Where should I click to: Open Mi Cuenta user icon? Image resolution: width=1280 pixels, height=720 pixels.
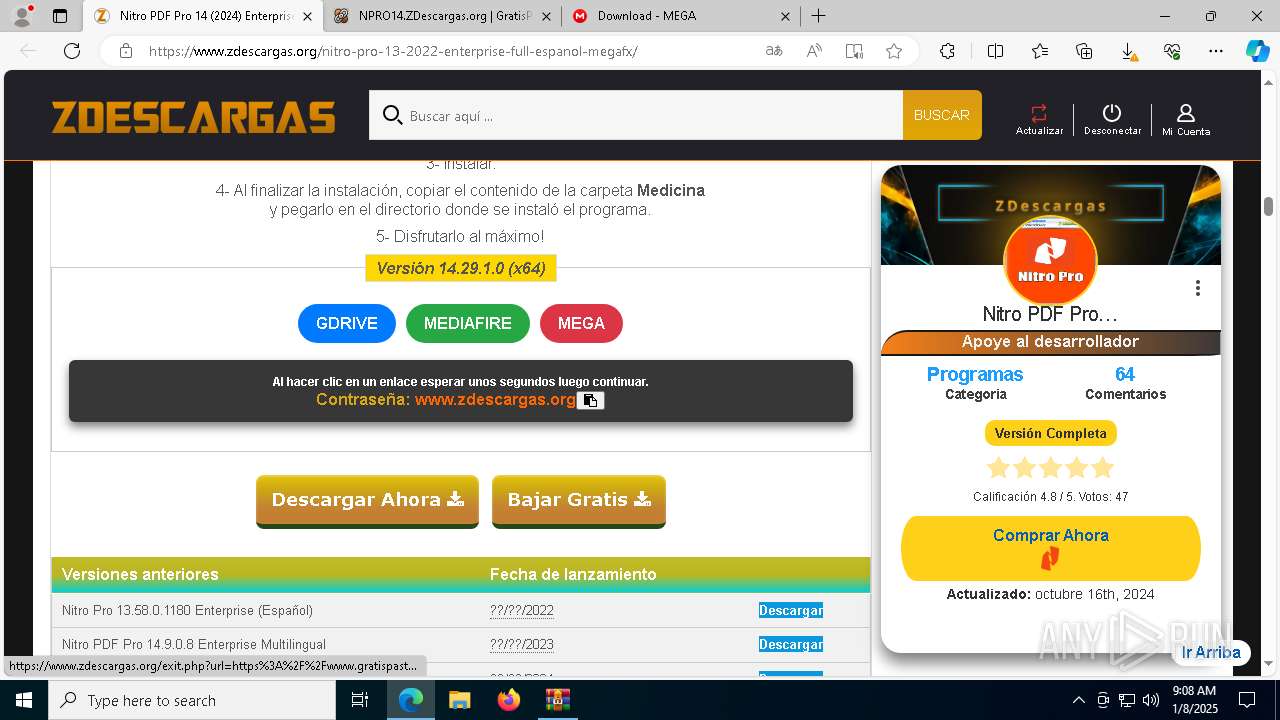(1186, 113)
